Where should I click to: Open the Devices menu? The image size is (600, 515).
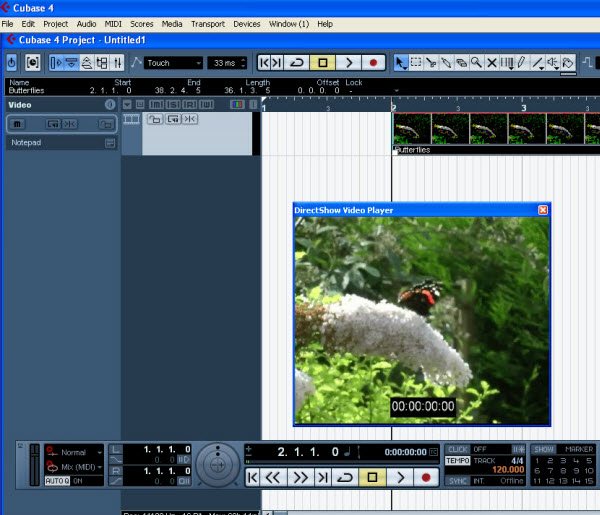tap(247, 24)
